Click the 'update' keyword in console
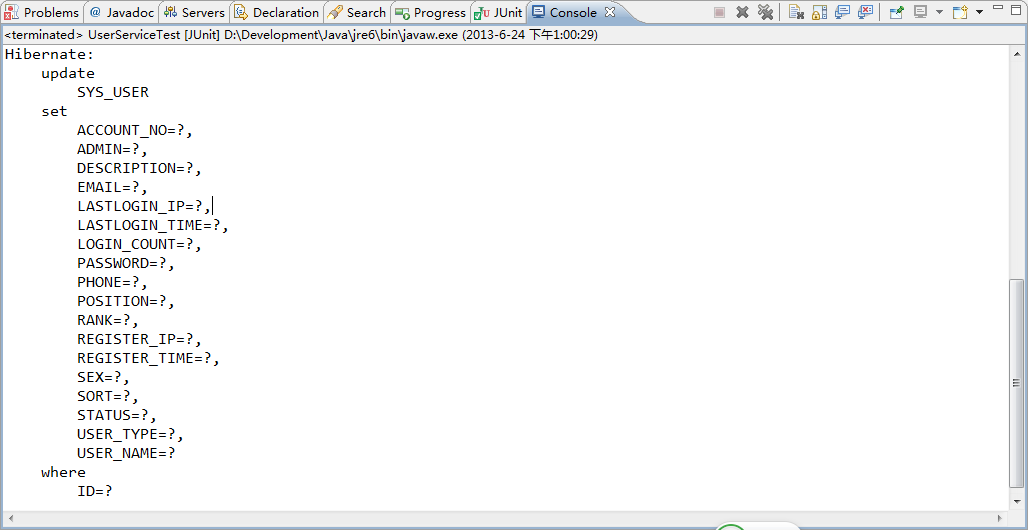The height and width of the screenshot is (530, 1028). point(68,73)
